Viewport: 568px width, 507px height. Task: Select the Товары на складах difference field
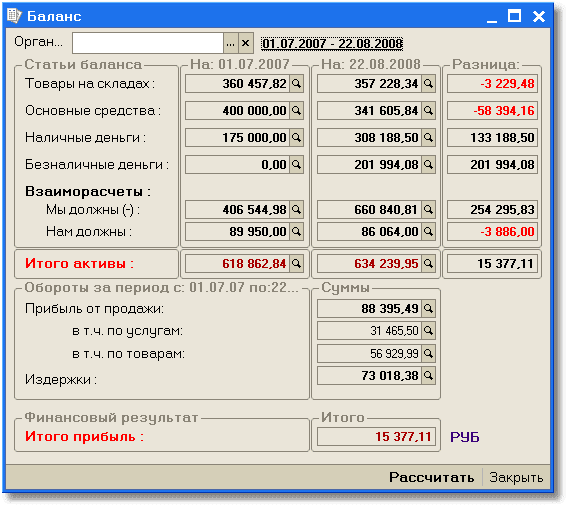[x=492, y=84]
